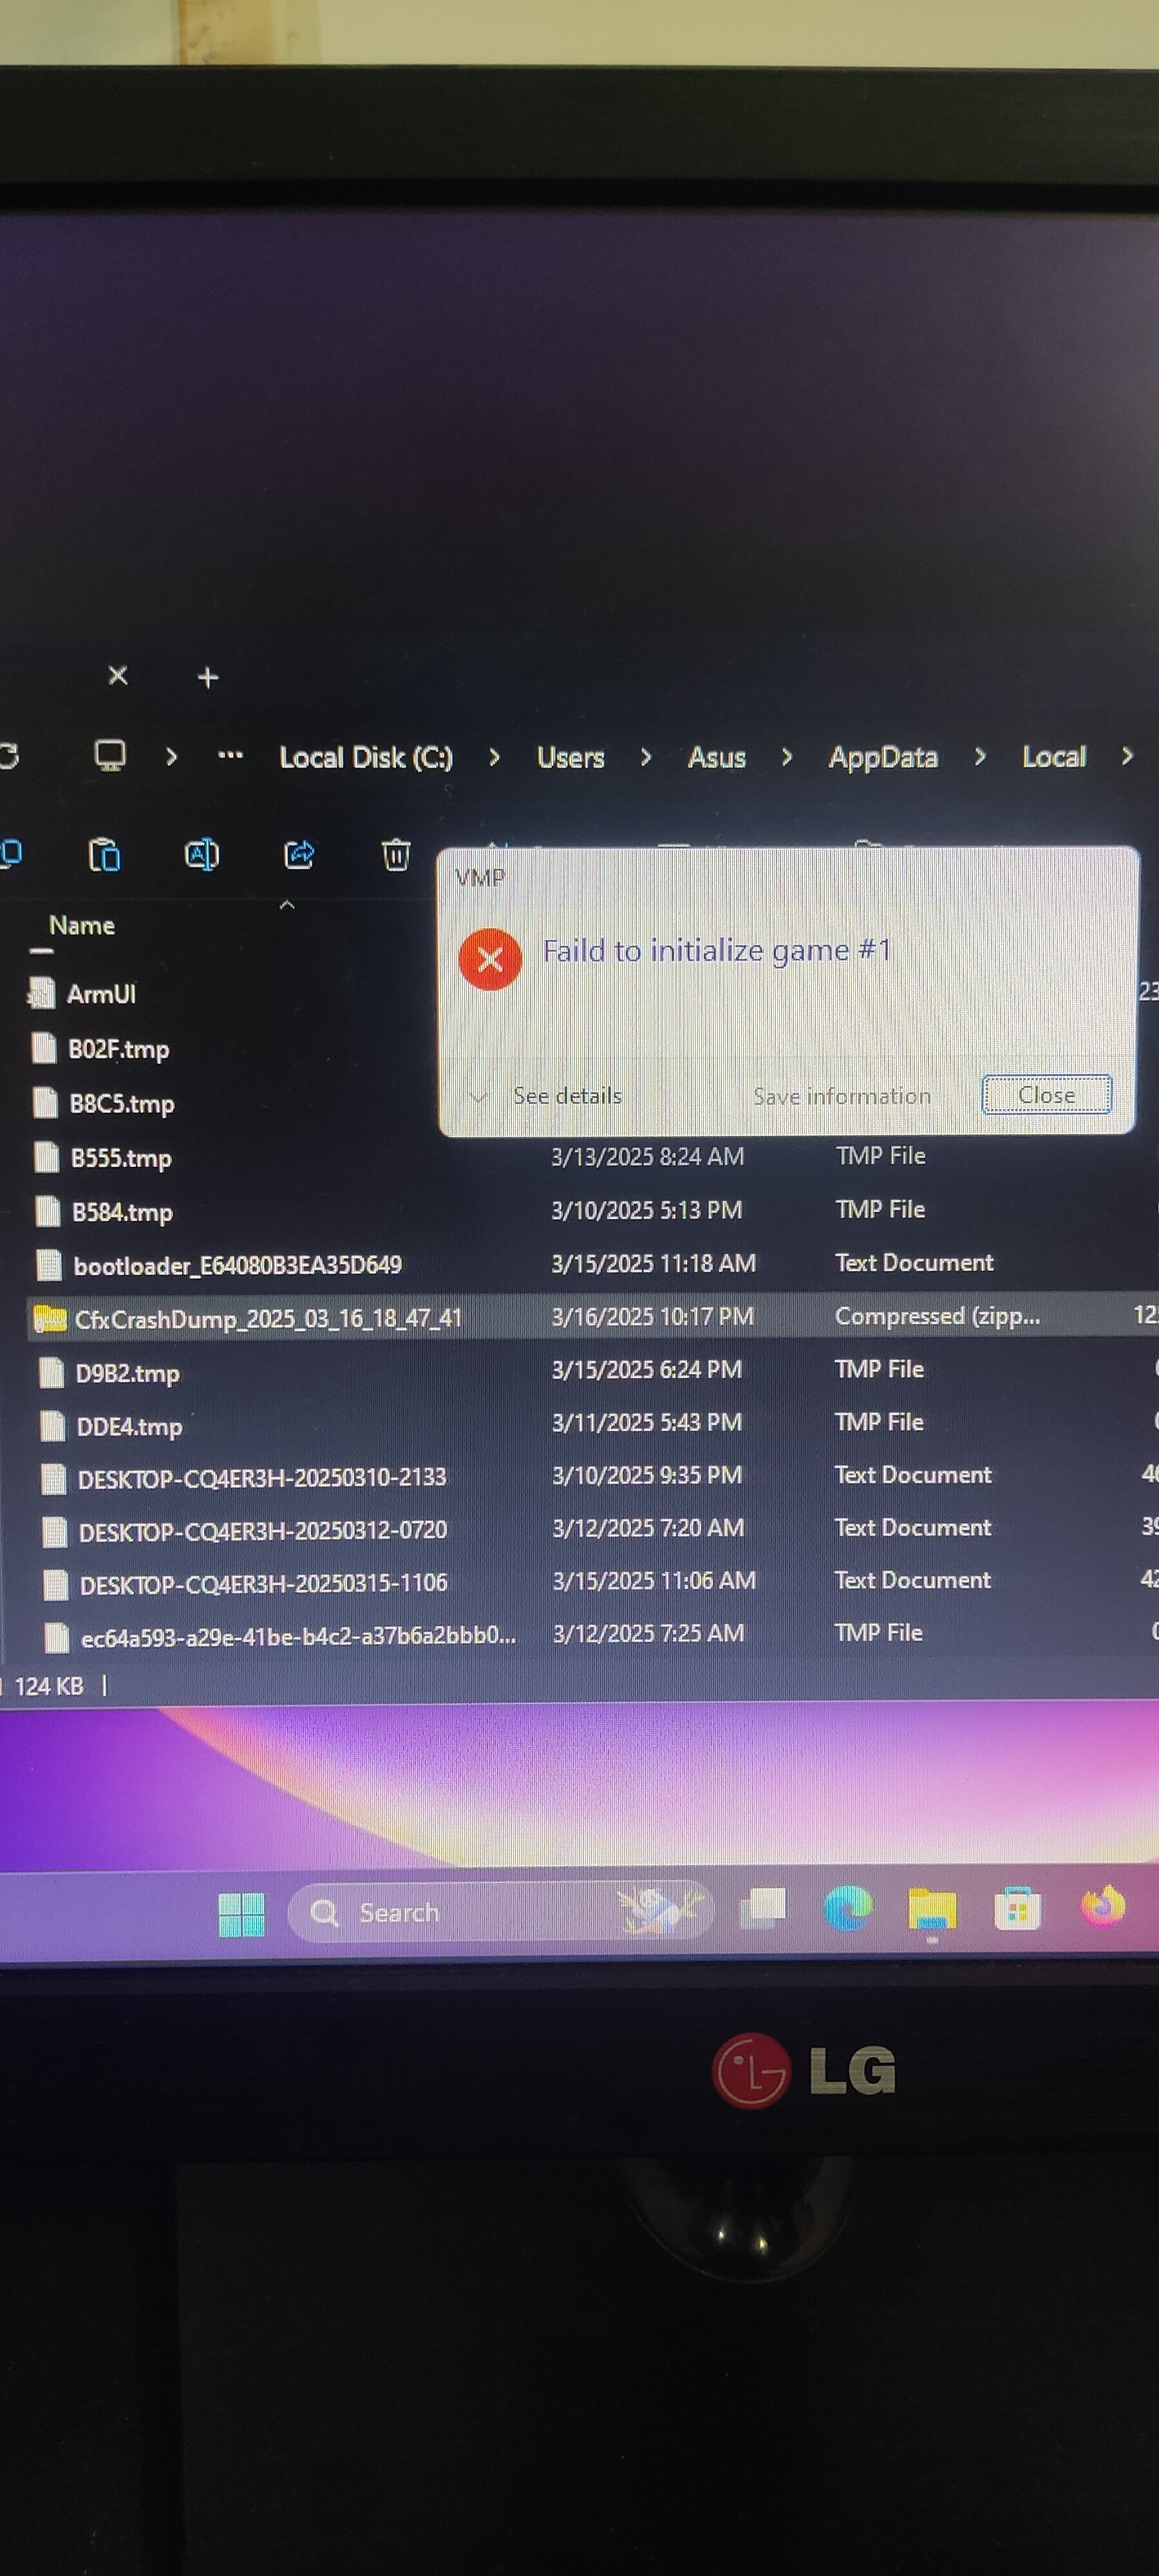Sort files by Name column header

point(82,926)
